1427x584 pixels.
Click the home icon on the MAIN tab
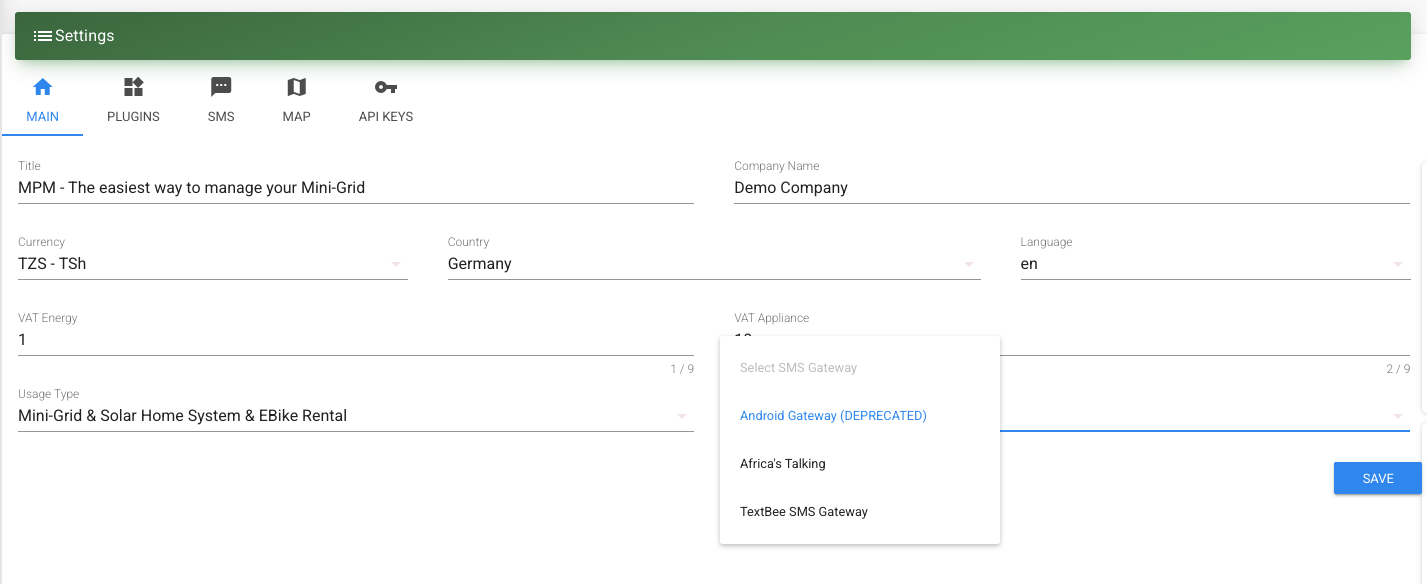[x=43, y=87]
